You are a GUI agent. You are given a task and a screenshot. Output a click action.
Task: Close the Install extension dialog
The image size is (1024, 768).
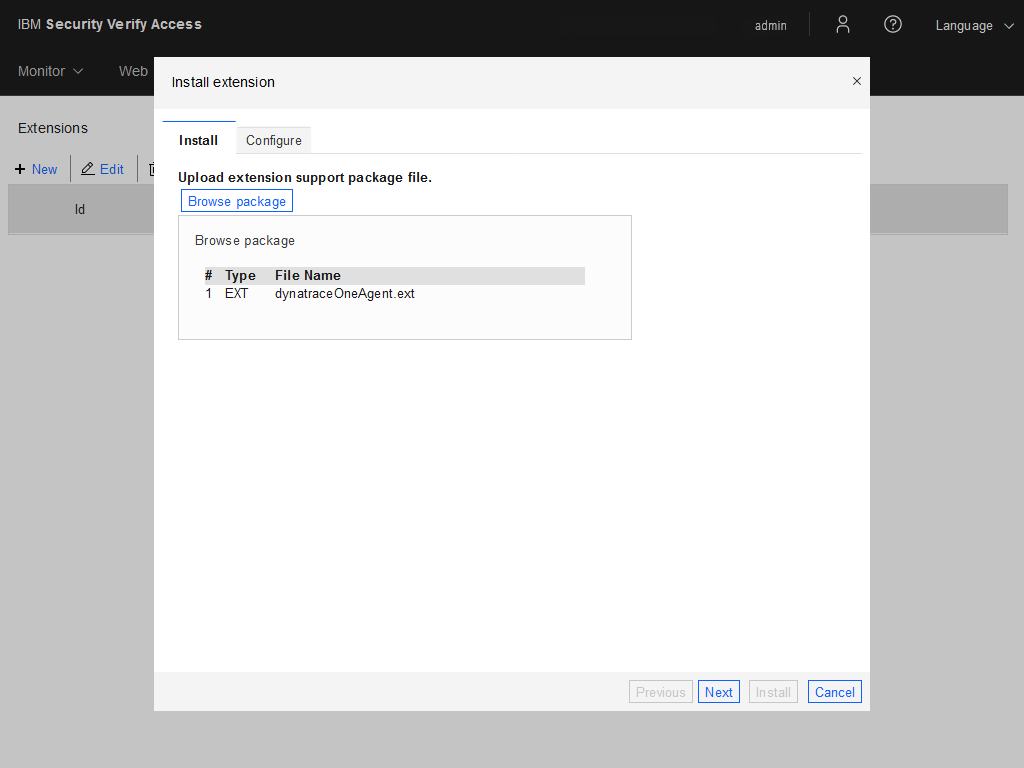click(x=857, y=81)
